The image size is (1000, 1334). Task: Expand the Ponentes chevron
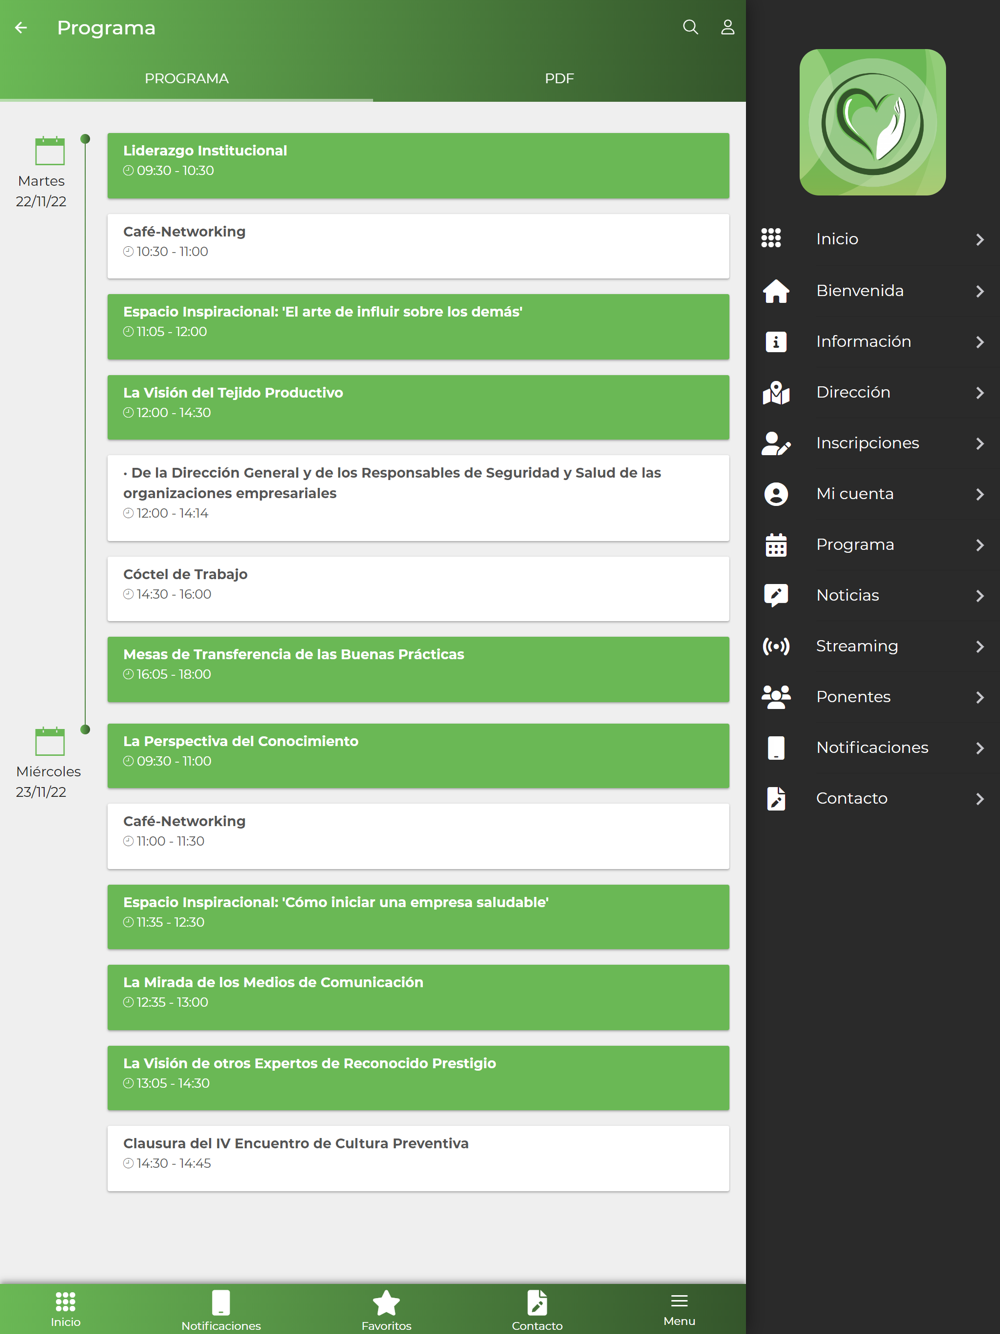980,697
